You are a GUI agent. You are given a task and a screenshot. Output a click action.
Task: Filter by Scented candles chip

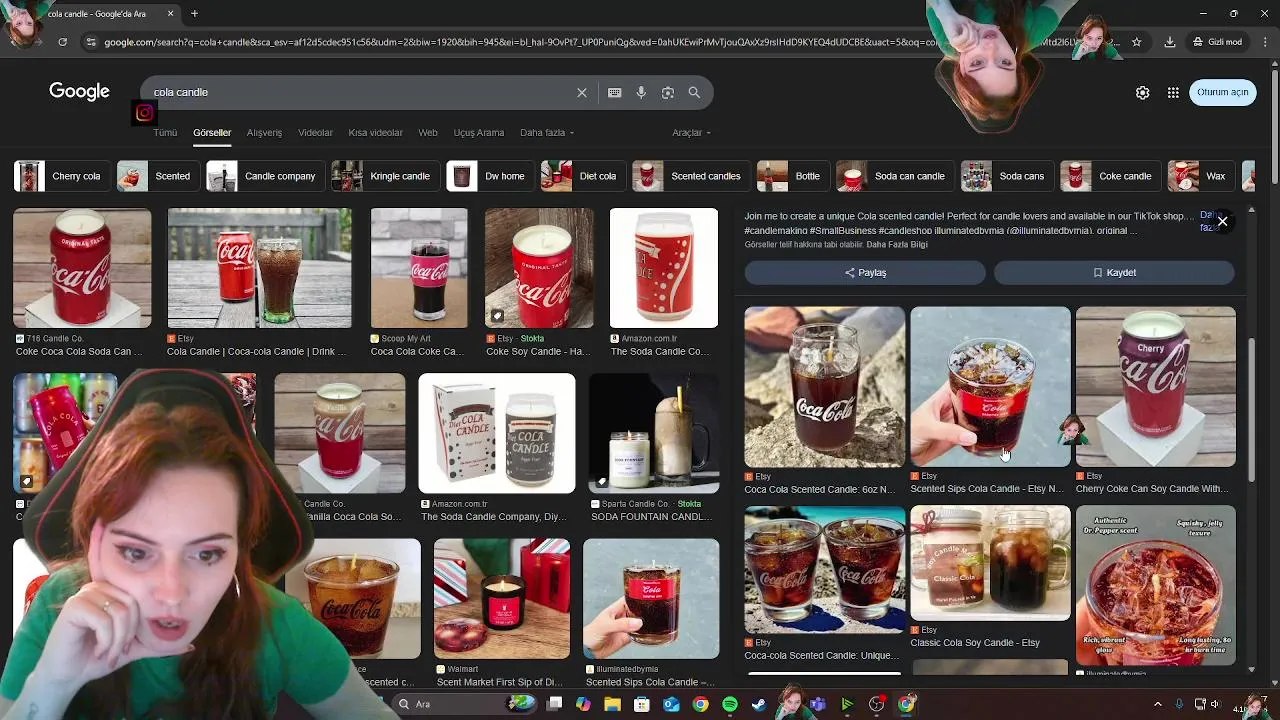click(x=692, y=176)
